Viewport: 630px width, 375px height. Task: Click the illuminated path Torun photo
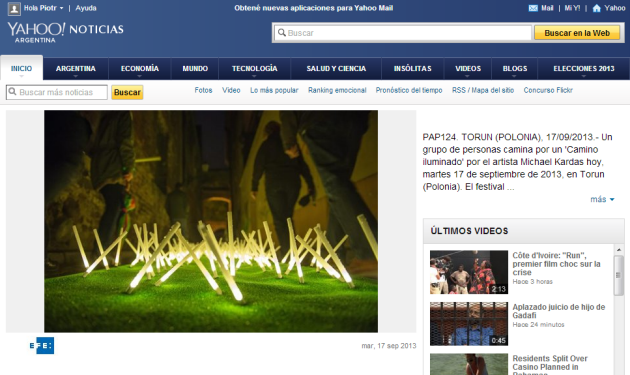point(211,221)
